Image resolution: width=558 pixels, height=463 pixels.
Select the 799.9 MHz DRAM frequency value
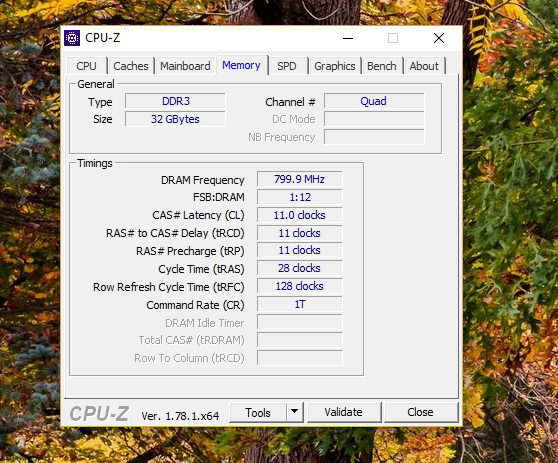[300, 179]
